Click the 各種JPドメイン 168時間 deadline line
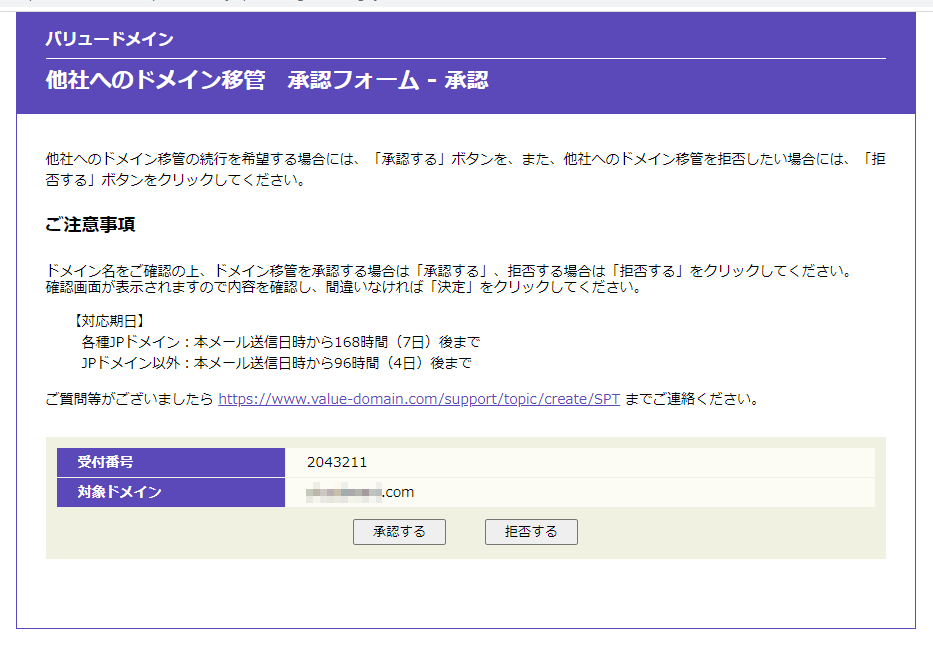Viewport: 933px width, 651px height. pos(280,342)
